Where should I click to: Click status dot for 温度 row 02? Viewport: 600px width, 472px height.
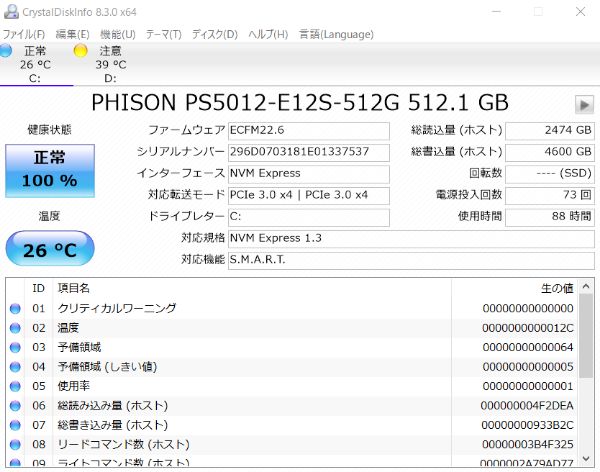coord(15,328)
